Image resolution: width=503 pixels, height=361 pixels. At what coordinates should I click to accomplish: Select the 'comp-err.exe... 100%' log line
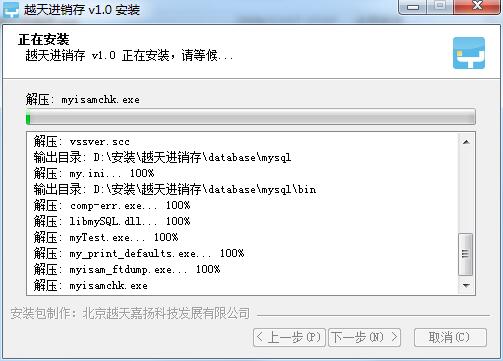[x=112, y=205]
